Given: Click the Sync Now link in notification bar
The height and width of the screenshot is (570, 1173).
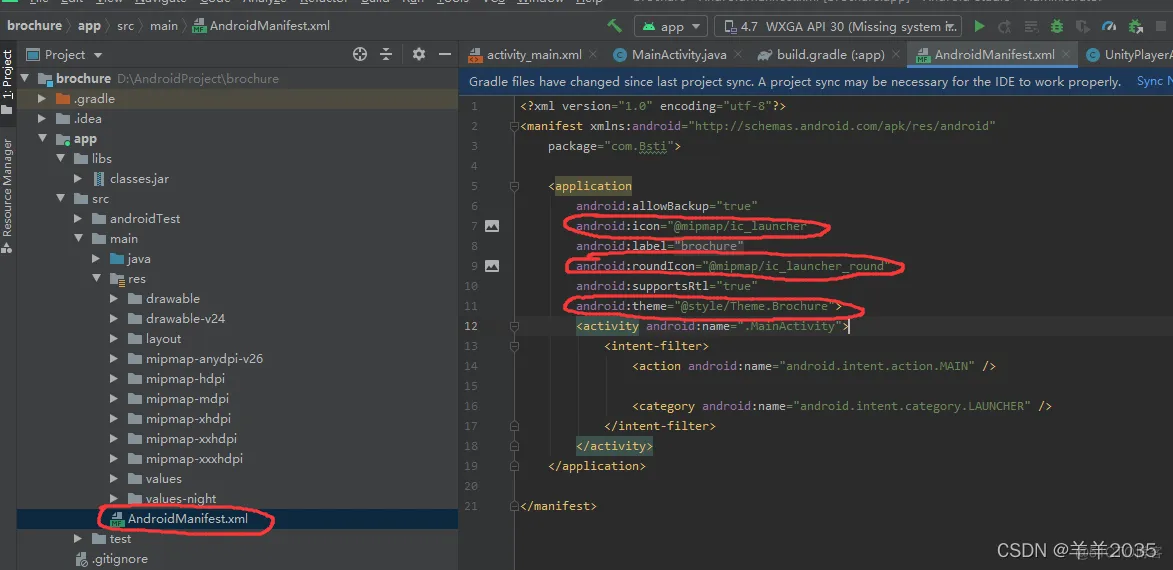Looking at the screenshot, I should click(1154, 82).
